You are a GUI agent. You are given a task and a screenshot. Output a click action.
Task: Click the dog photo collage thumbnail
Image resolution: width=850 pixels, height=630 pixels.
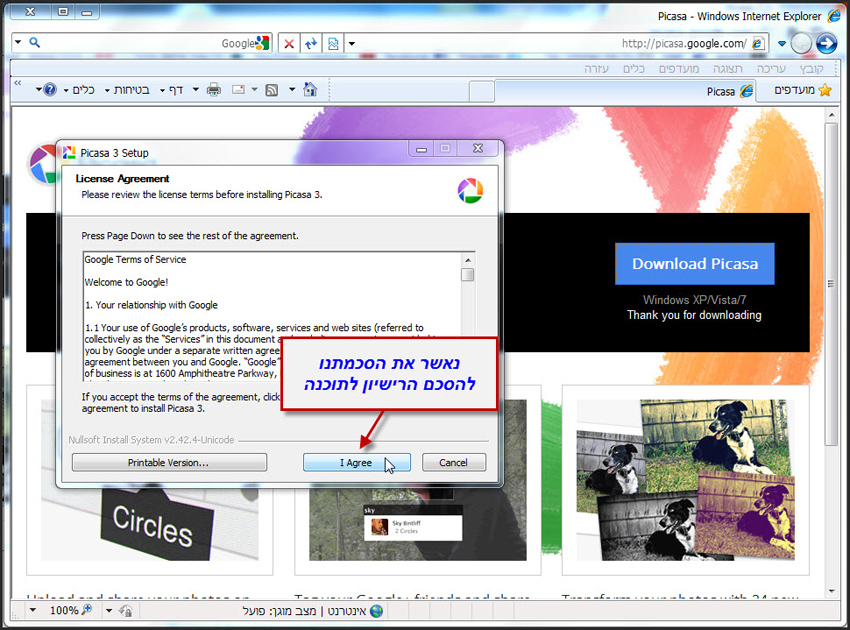[x=686, y=480]
